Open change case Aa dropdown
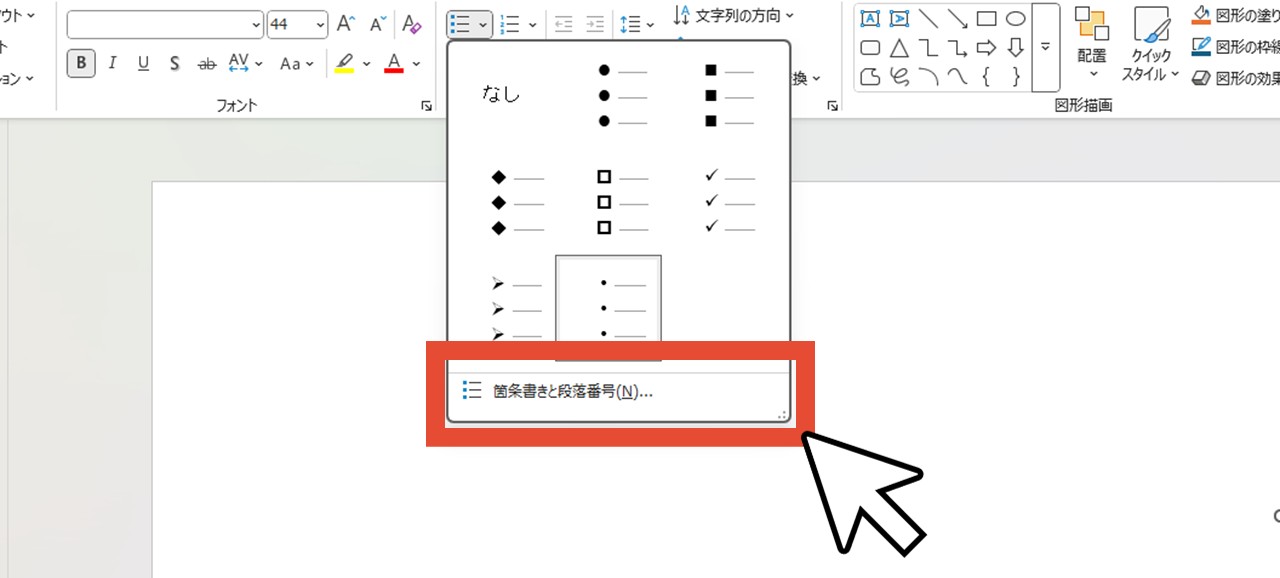Viewport: 1280px width, 578px height. click(x=297, y=63)
